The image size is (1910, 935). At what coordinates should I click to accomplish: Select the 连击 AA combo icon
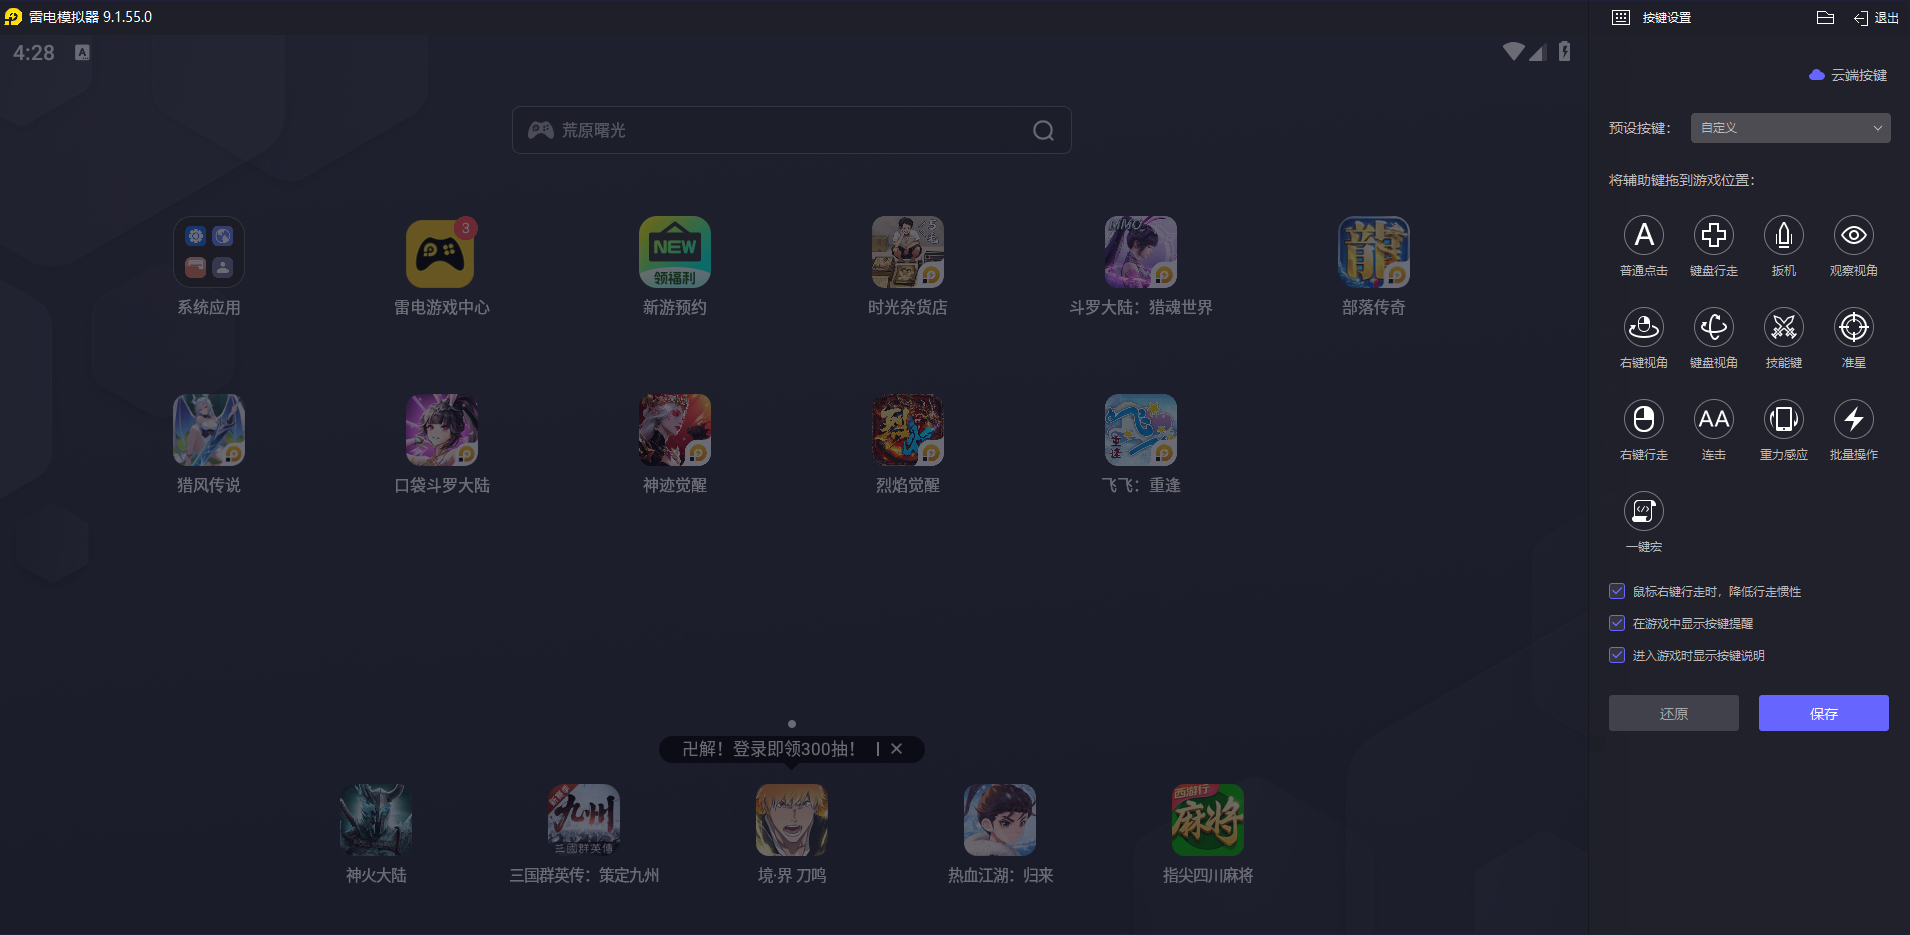coord(1713,419)
